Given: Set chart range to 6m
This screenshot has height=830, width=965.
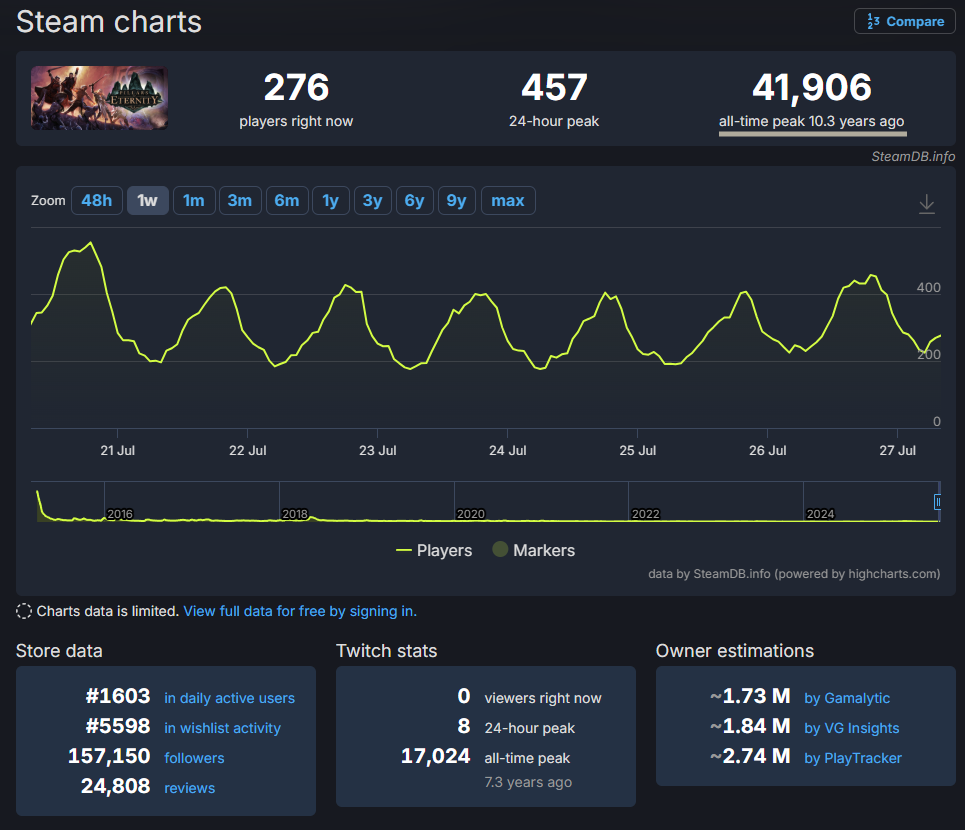Looking at the screenshot, I should pyautogui.click(x=287, y=201).
